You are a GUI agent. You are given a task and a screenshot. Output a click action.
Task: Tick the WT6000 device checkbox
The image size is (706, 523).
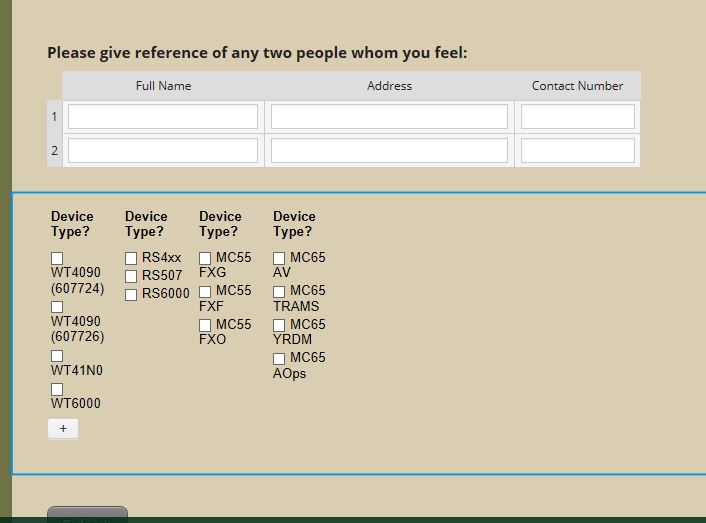57,389
